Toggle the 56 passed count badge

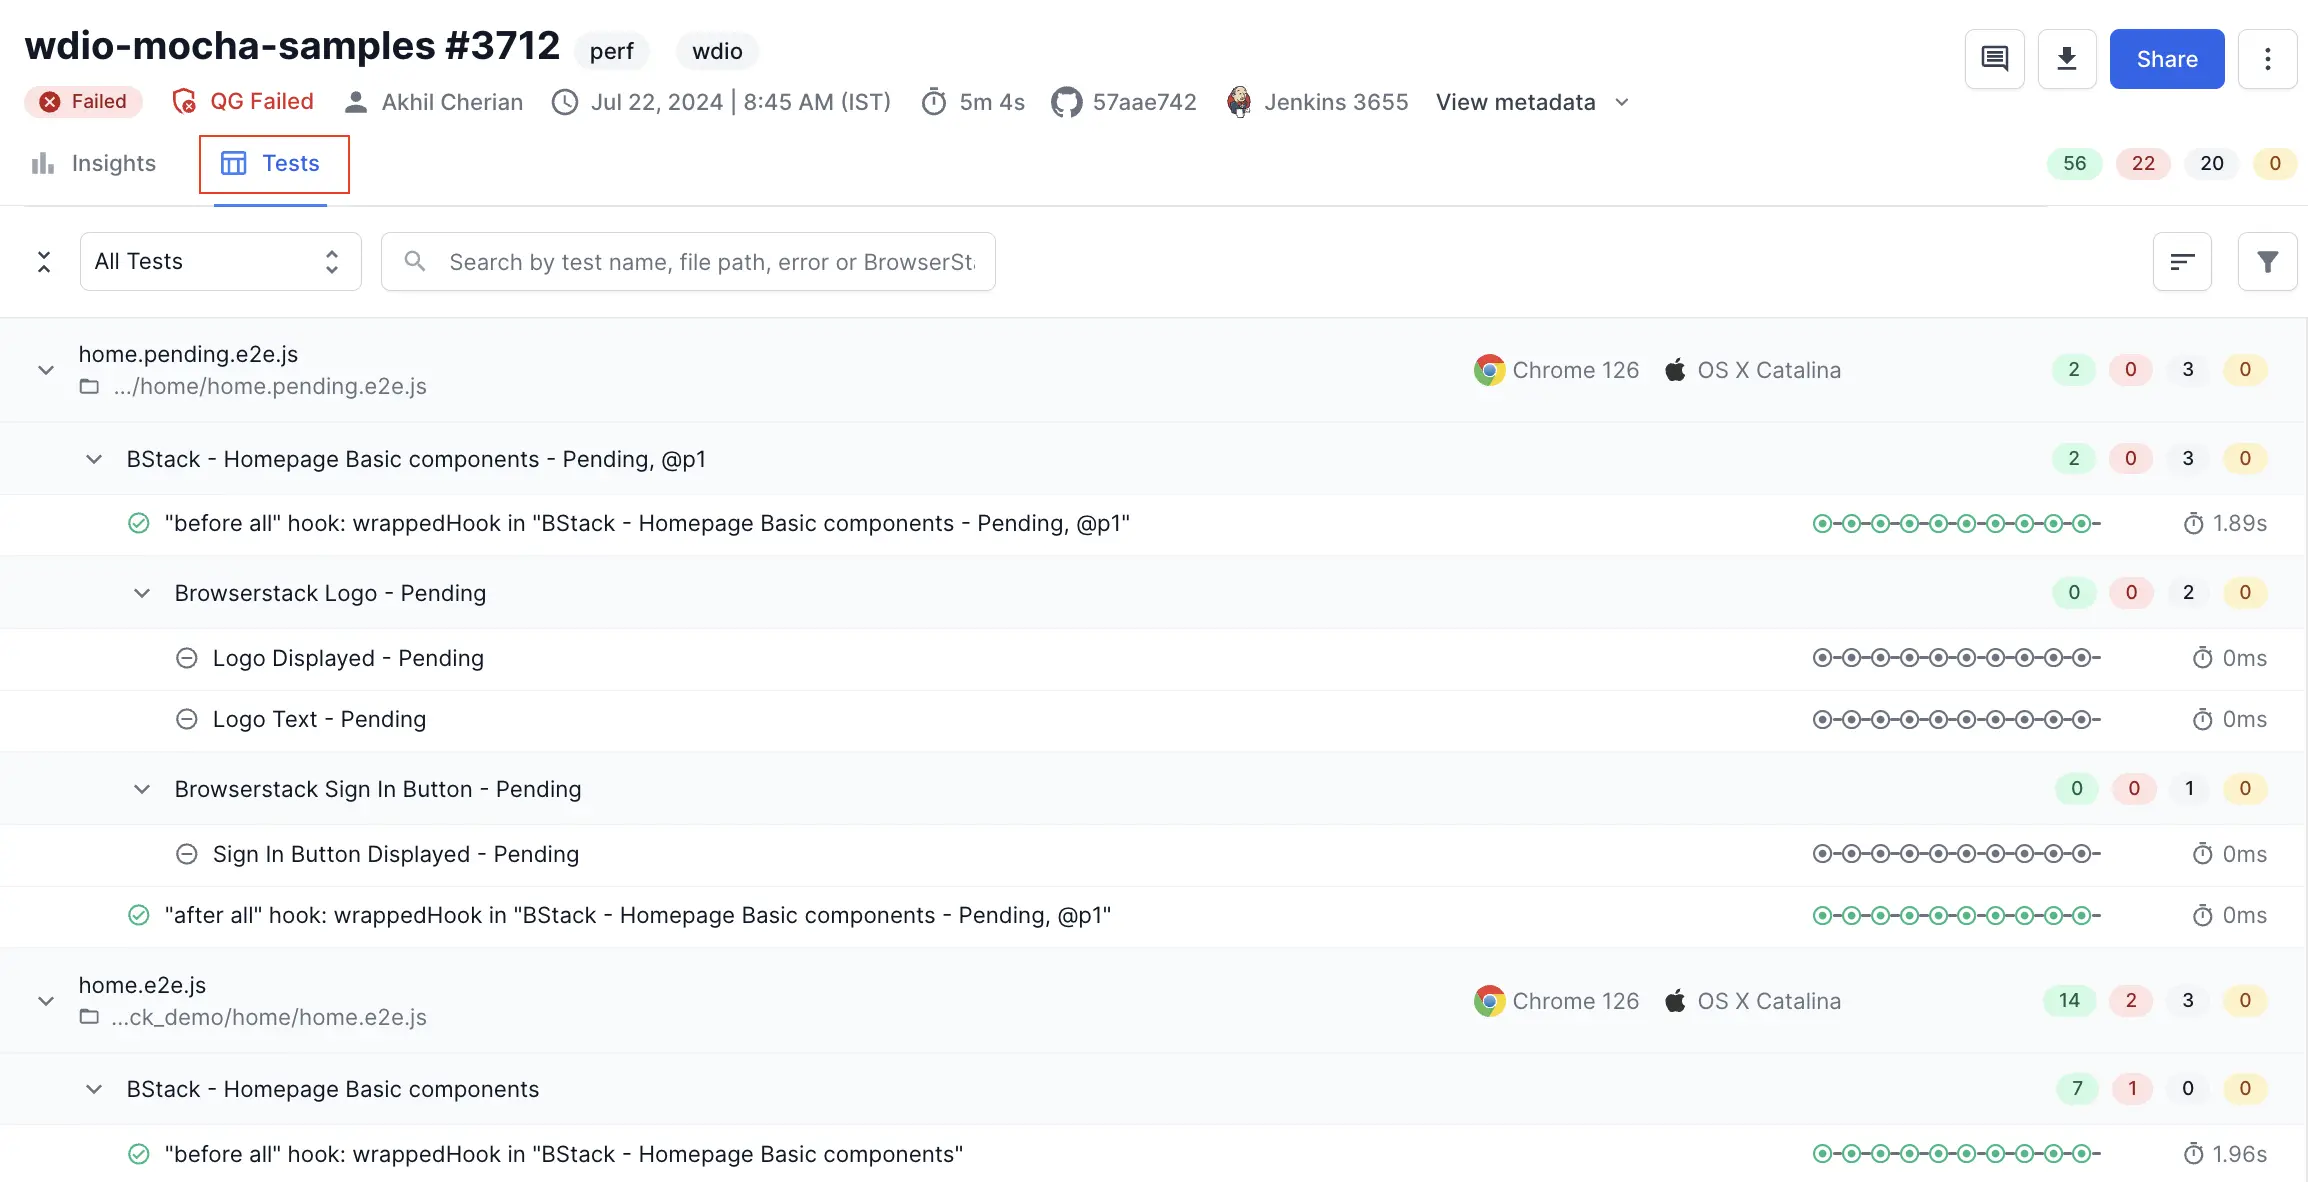point(2074,163)
